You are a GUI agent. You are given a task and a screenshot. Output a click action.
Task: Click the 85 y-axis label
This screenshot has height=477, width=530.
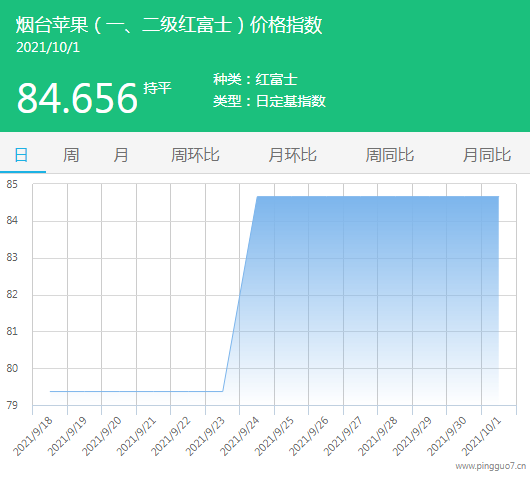point(12,184)
